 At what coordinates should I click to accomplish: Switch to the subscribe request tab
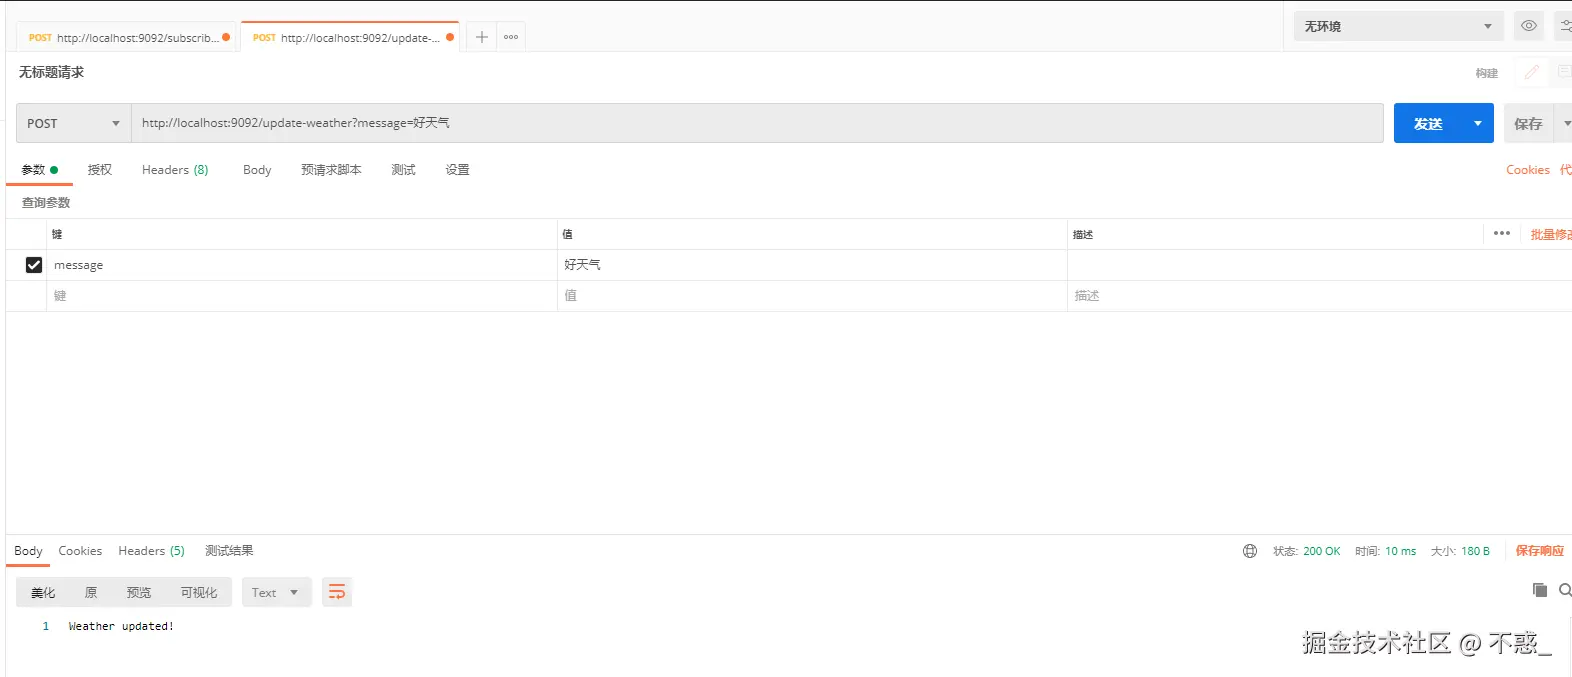pos(127,37)
